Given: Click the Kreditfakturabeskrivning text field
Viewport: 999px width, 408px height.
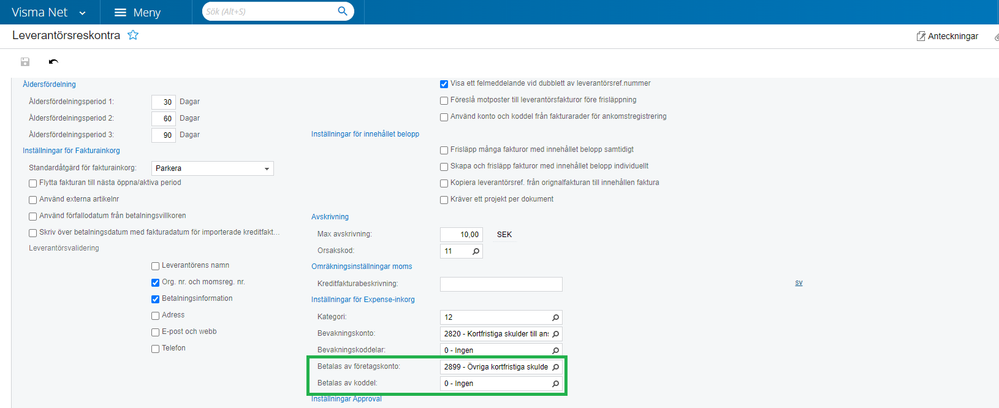Looking at the screenshot, I should [x=500, y=284].
